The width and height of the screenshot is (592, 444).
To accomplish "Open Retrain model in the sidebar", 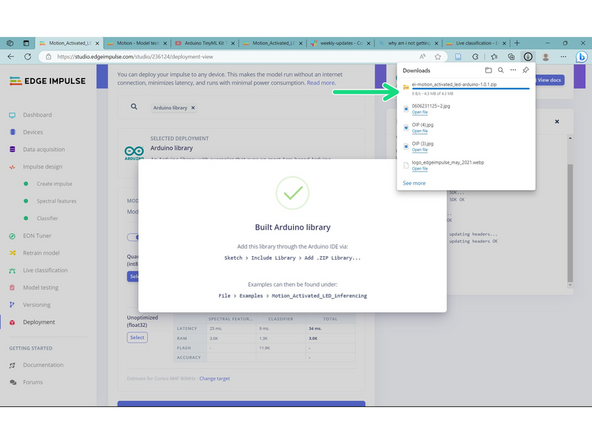I will [41, 253].
